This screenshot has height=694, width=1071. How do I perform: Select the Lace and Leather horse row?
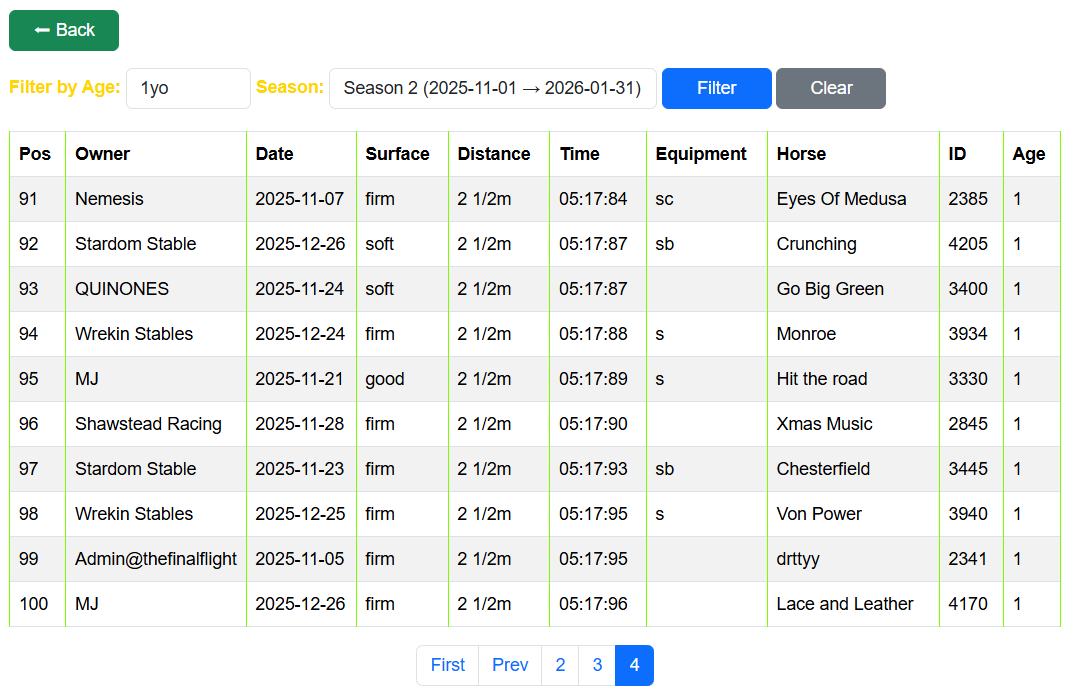(x=845, y=604)
